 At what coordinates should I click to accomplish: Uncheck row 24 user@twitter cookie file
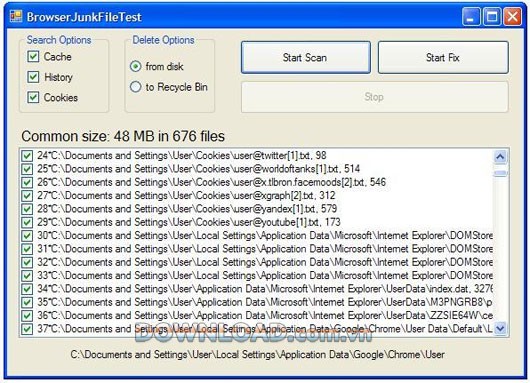click(x=27, y=156)
